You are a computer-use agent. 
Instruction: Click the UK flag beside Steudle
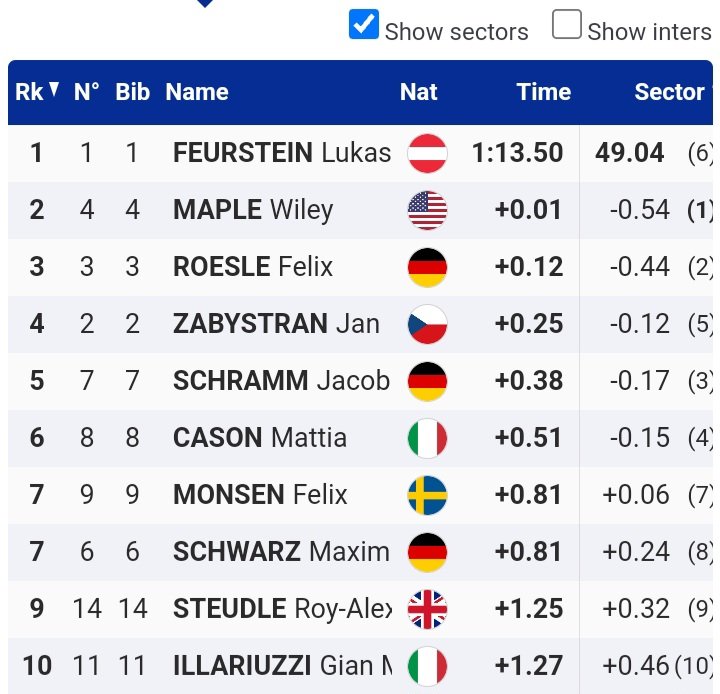point(427,609)
